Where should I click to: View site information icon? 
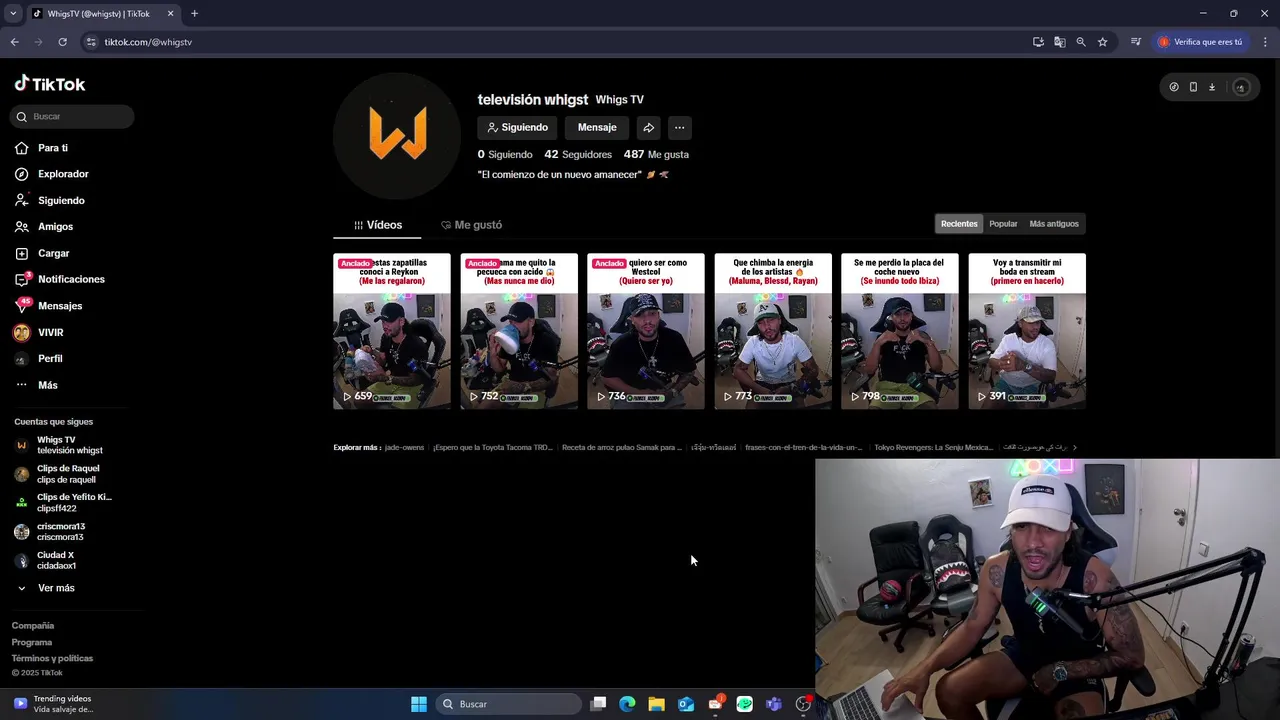91,42
